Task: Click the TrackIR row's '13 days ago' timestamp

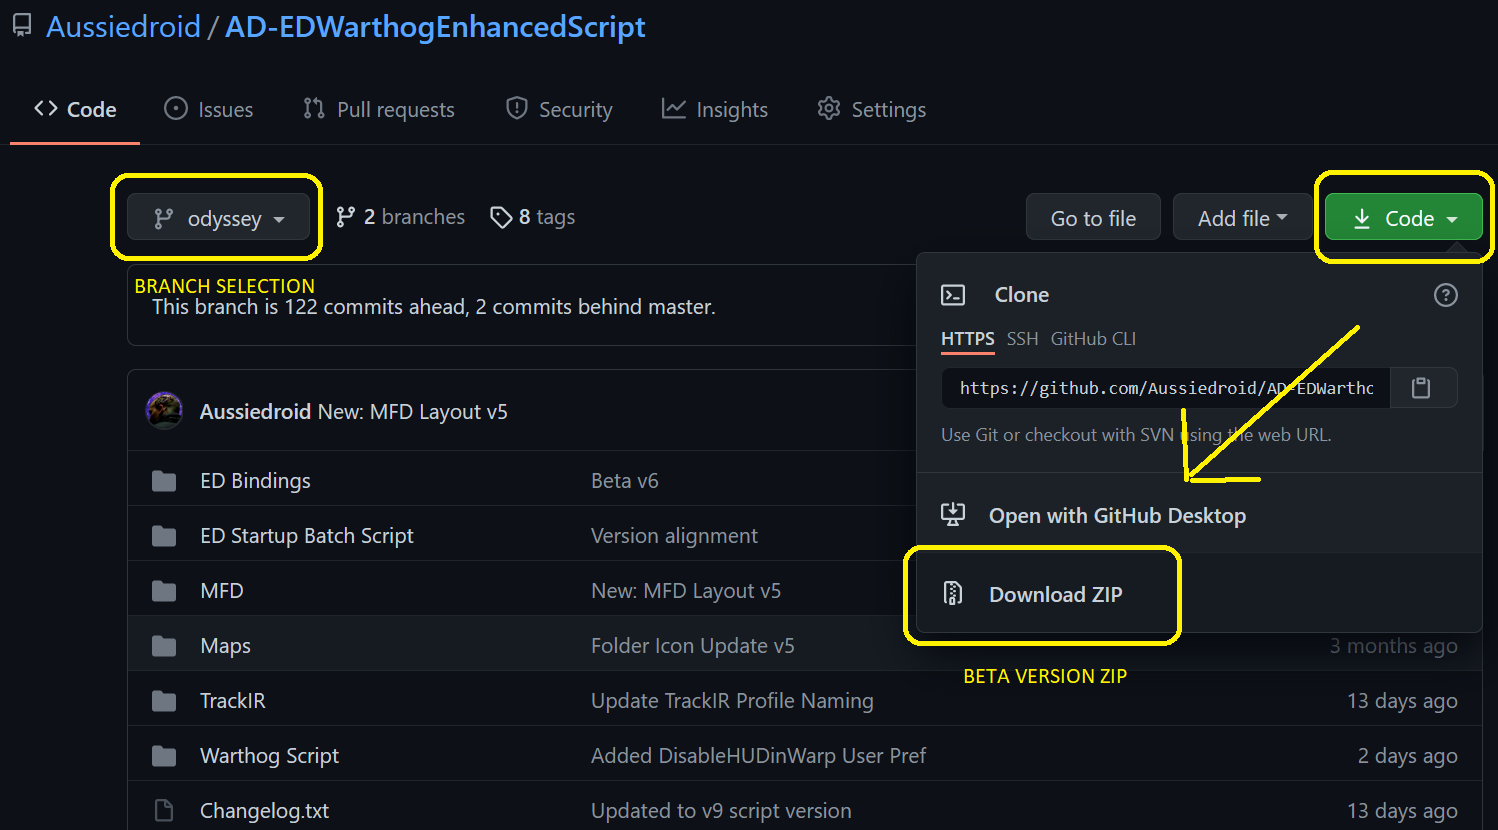Action: (x=1402, y=701)
